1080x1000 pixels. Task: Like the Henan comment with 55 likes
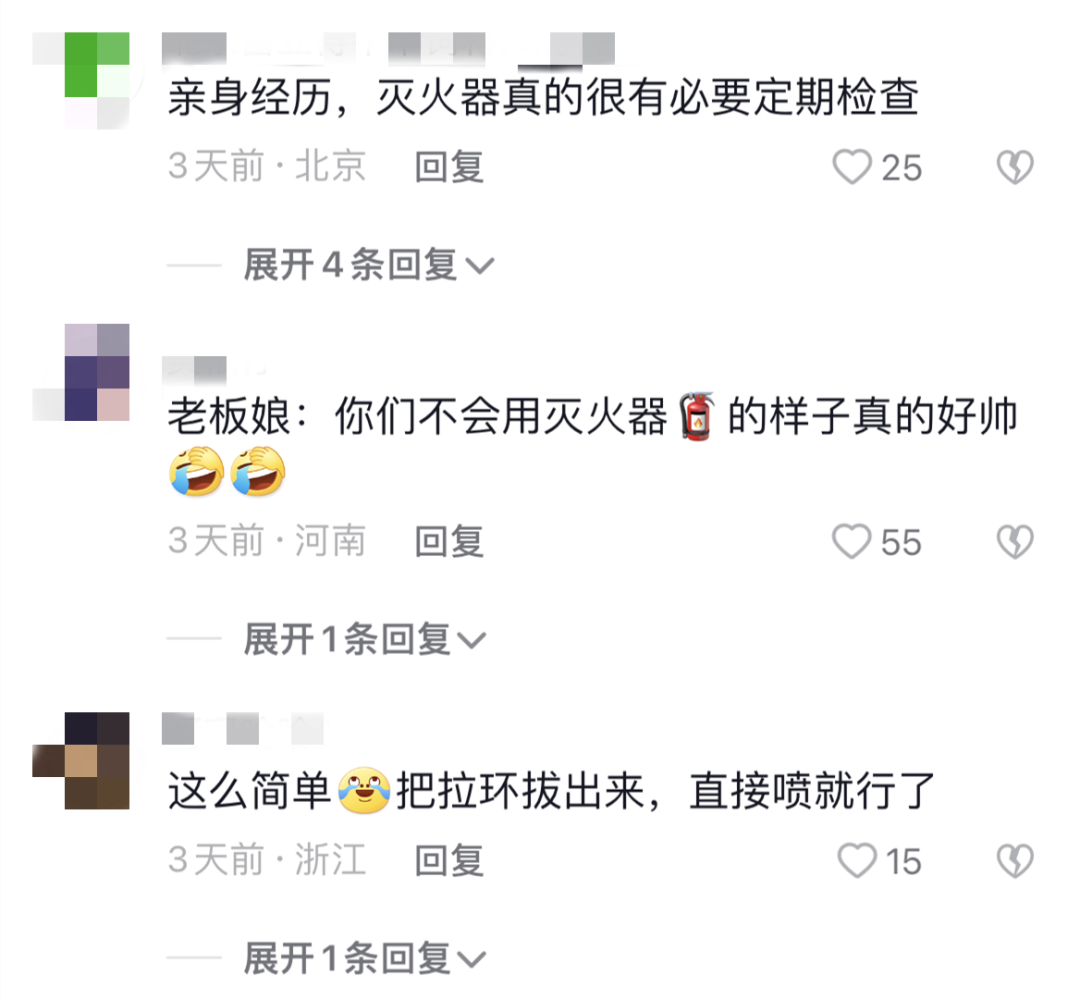853,541
